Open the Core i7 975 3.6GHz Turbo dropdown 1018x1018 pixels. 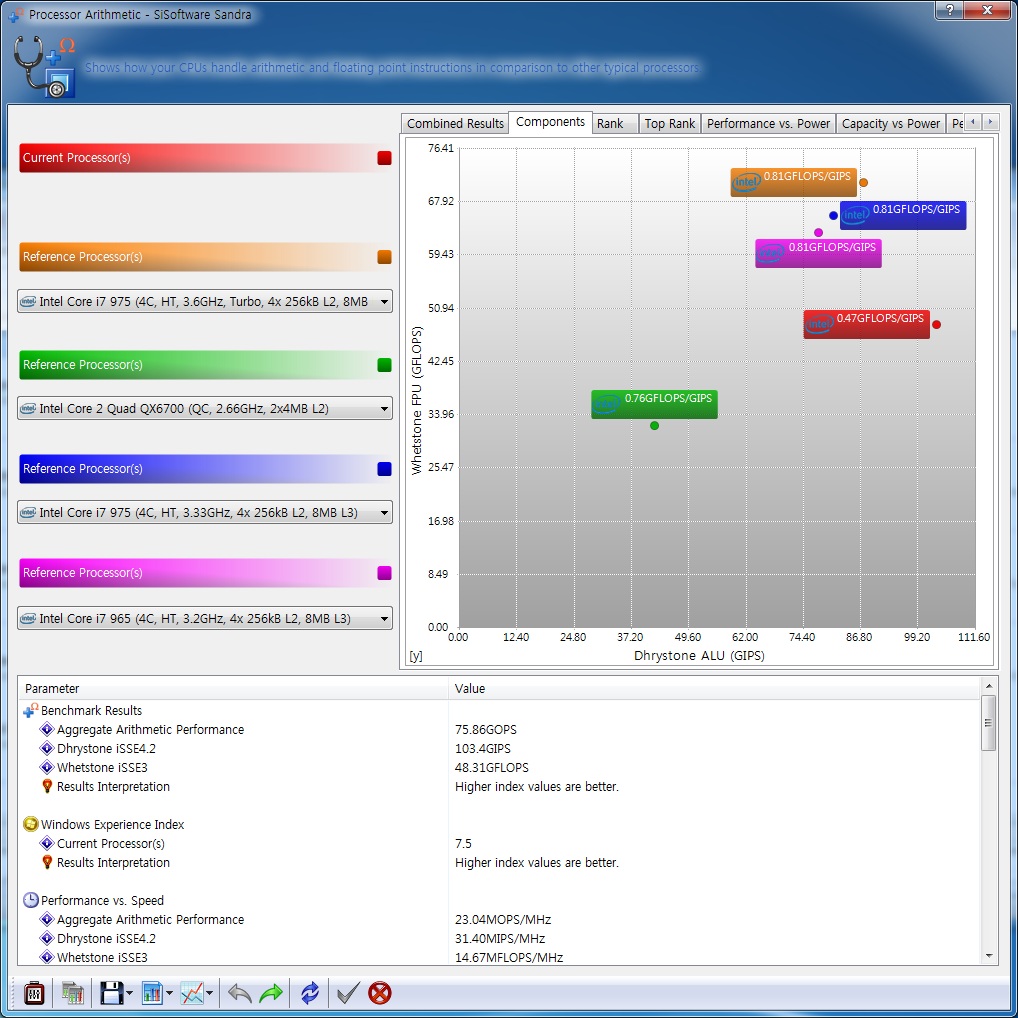(205, 301)
